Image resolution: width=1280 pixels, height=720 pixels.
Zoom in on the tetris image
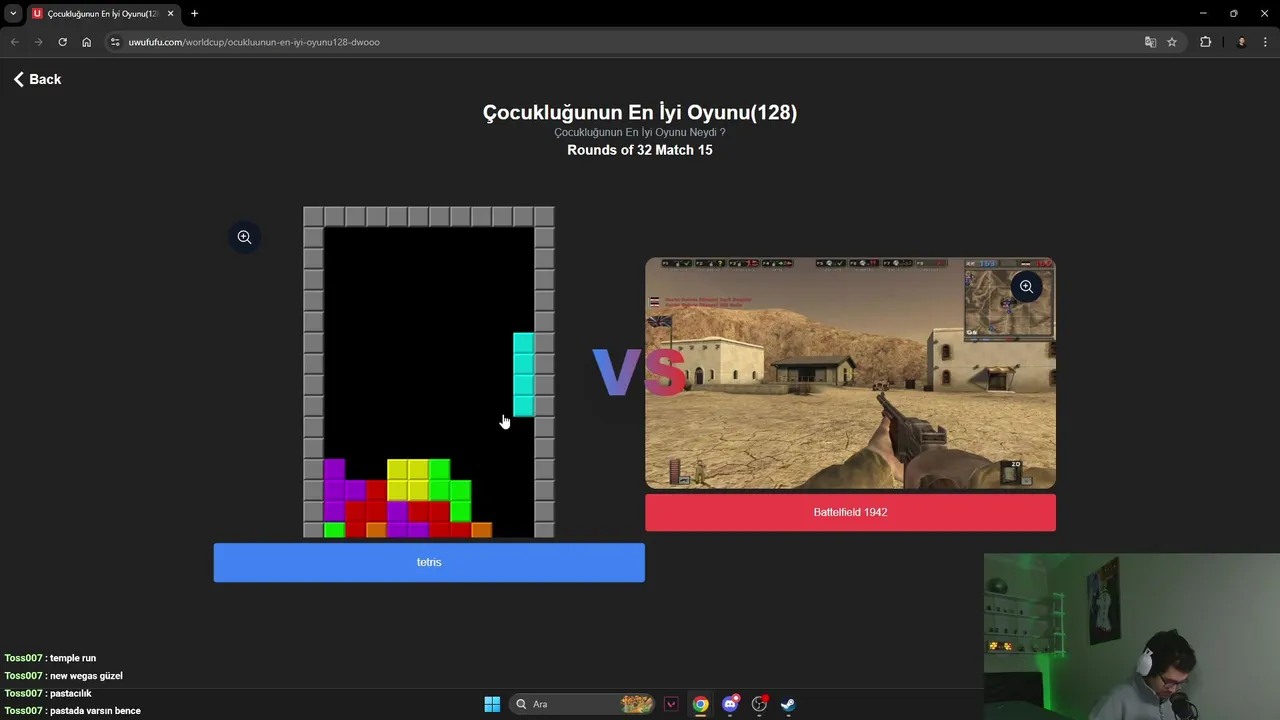244,237
